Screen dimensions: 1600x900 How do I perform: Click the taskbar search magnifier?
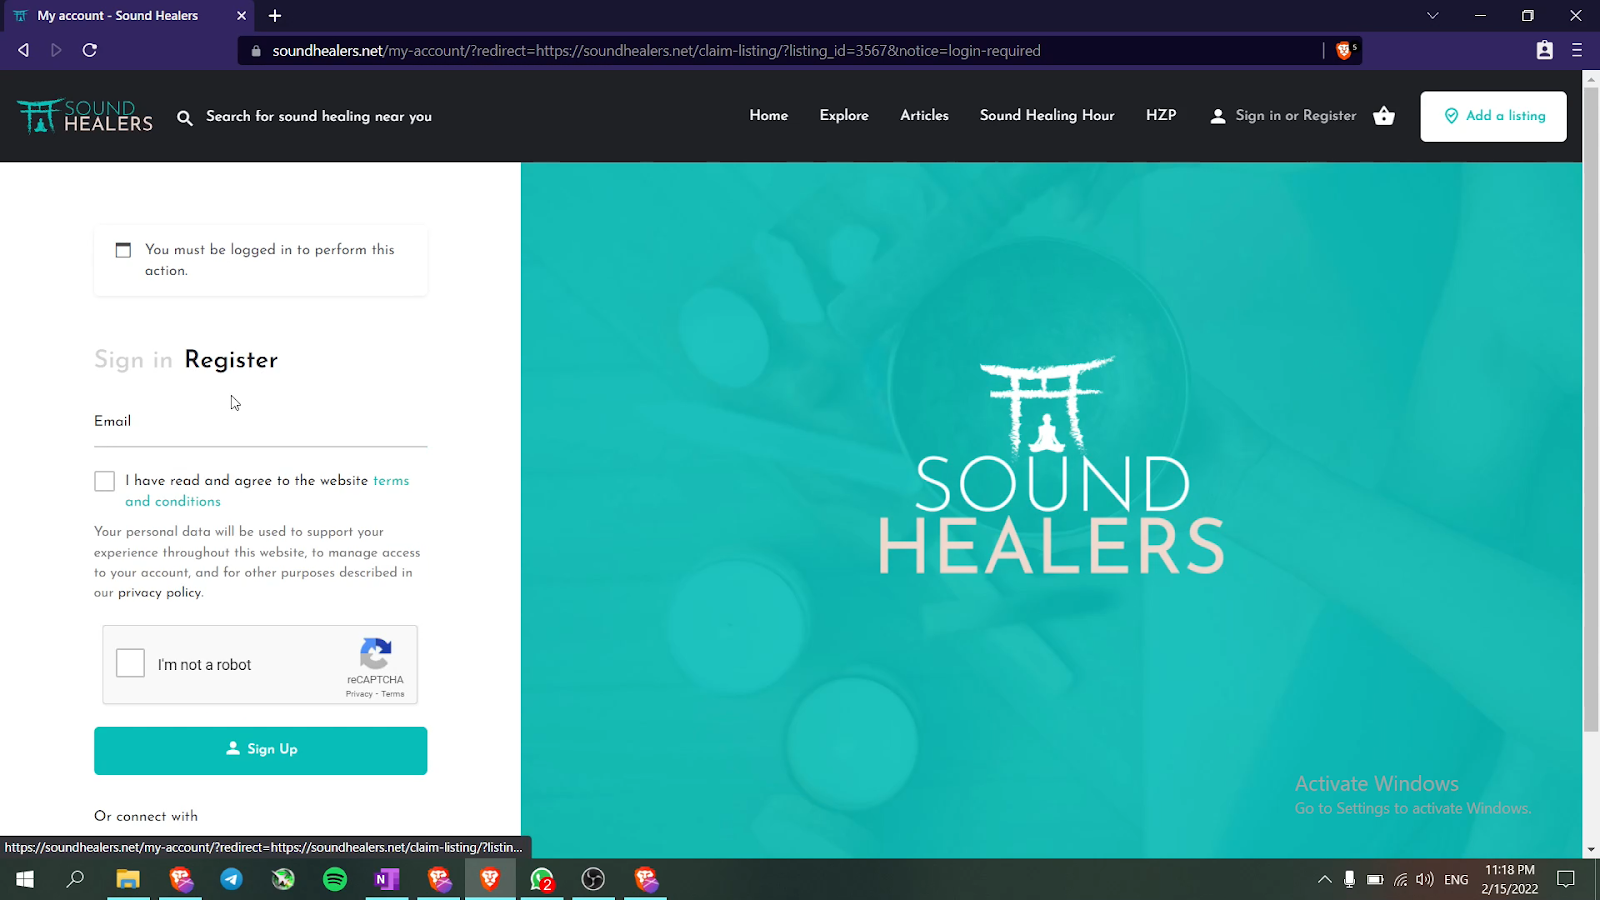pyautogui.click(x=75, y=879)
